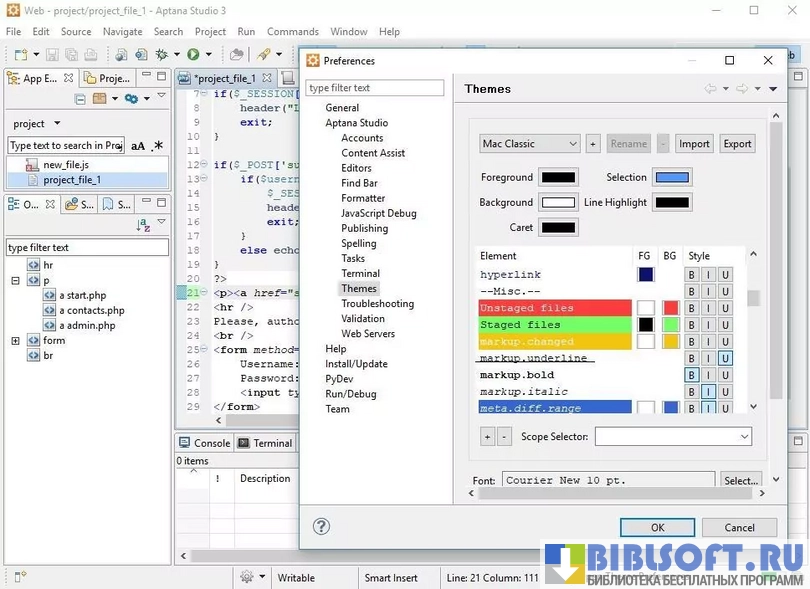Open the Mac Classic theme dropdown
This screenshot has width=810, height=589.
529,144
